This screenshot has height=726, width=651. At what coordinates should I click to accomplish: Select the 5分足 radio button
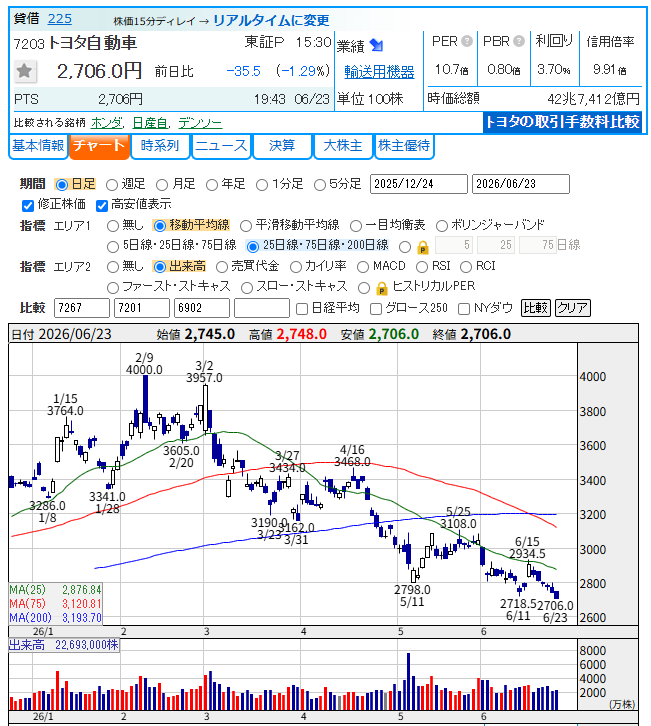tap(319, 185)
